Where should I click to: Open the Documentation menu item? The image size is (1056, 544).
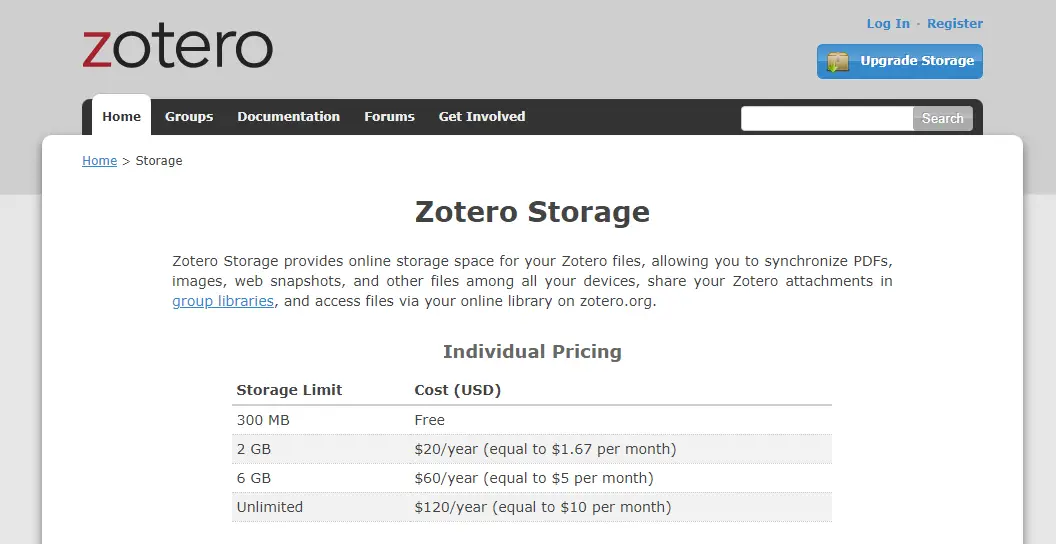[288, 116]
